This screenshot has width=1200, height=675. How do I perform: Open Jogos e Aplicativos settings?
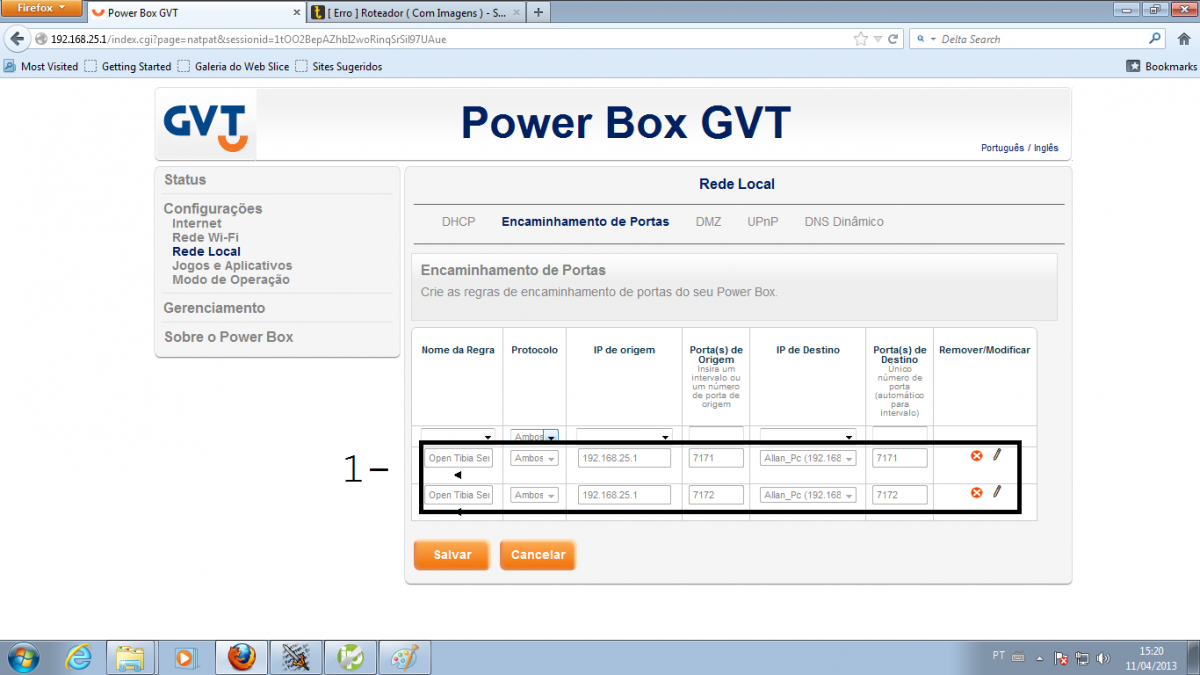[232, 266]
